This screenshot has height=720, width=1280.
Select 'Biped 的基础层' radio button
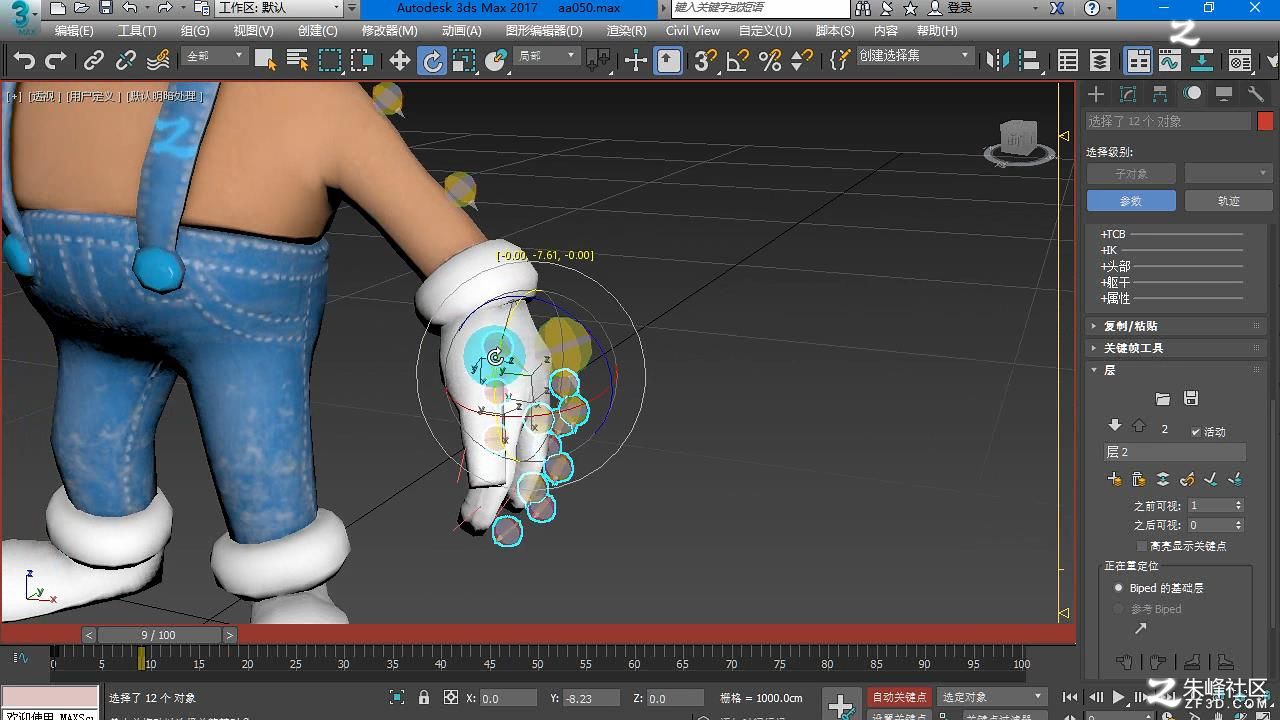click(x=1118, y=588)
